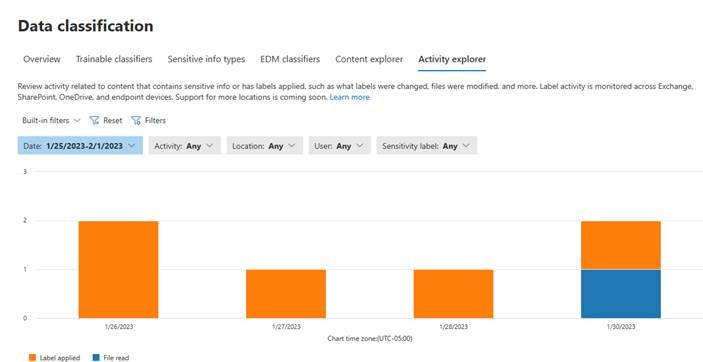Click the 1/27/2023 axis label

click(x=286, y=327)
